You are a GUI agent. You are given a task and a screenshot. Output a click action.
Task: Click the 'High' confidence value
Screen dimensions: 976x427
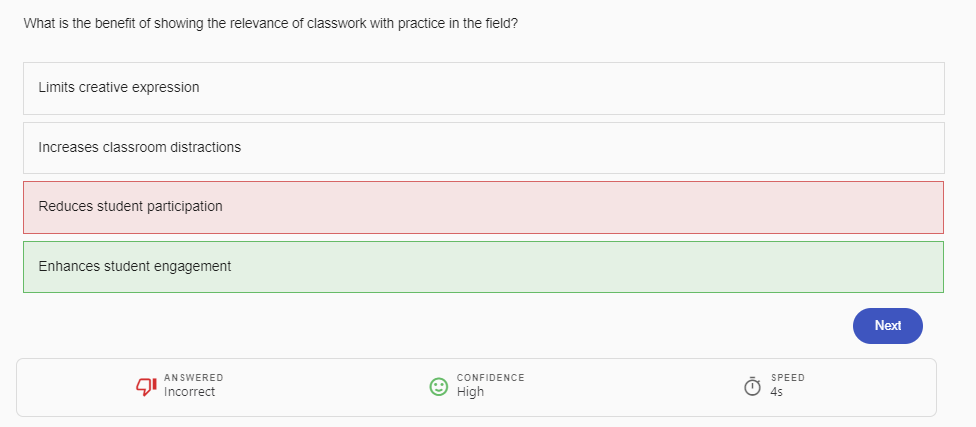point(470,392)
